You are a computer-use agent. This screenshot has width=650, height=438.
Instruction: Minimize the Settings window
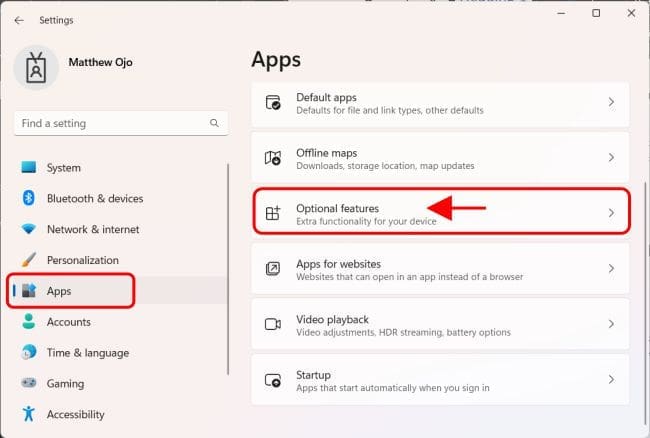point(561,13)
